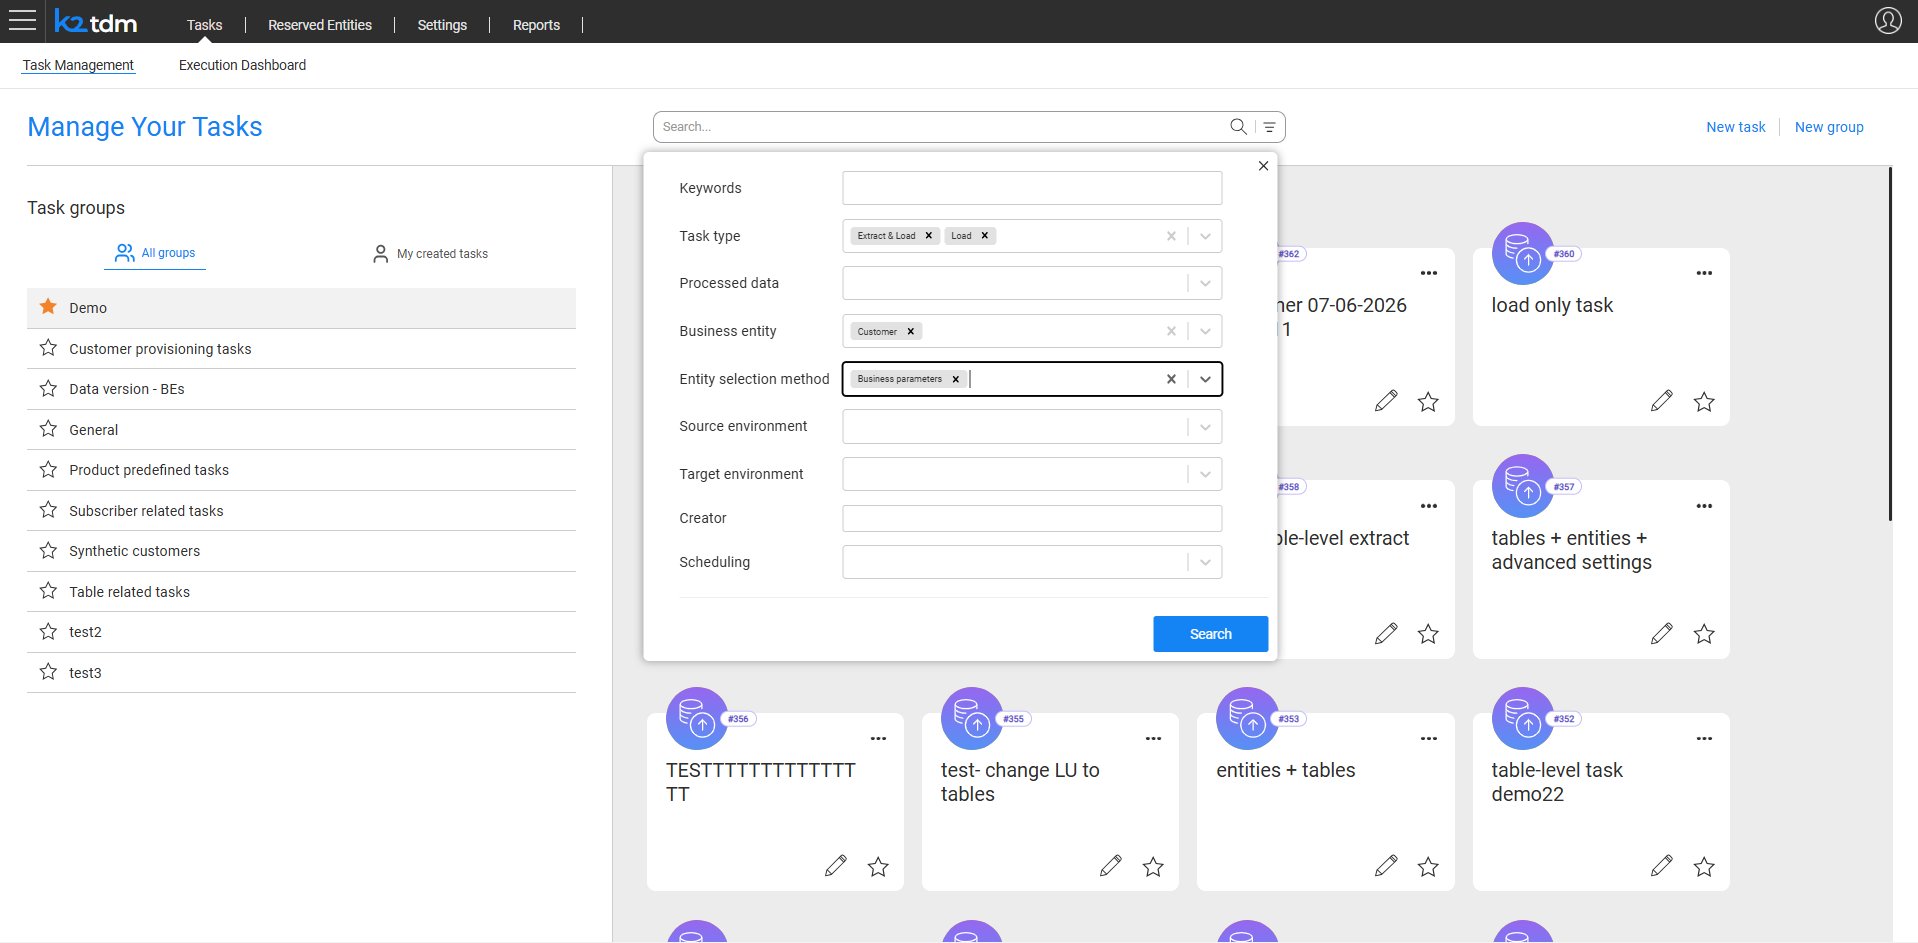Clear all Task type selections
The image size is (1918, 943).
(x=1171, y=236)
